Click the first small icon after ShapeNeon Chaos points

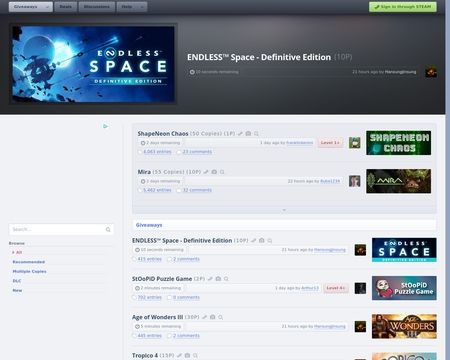240,134
